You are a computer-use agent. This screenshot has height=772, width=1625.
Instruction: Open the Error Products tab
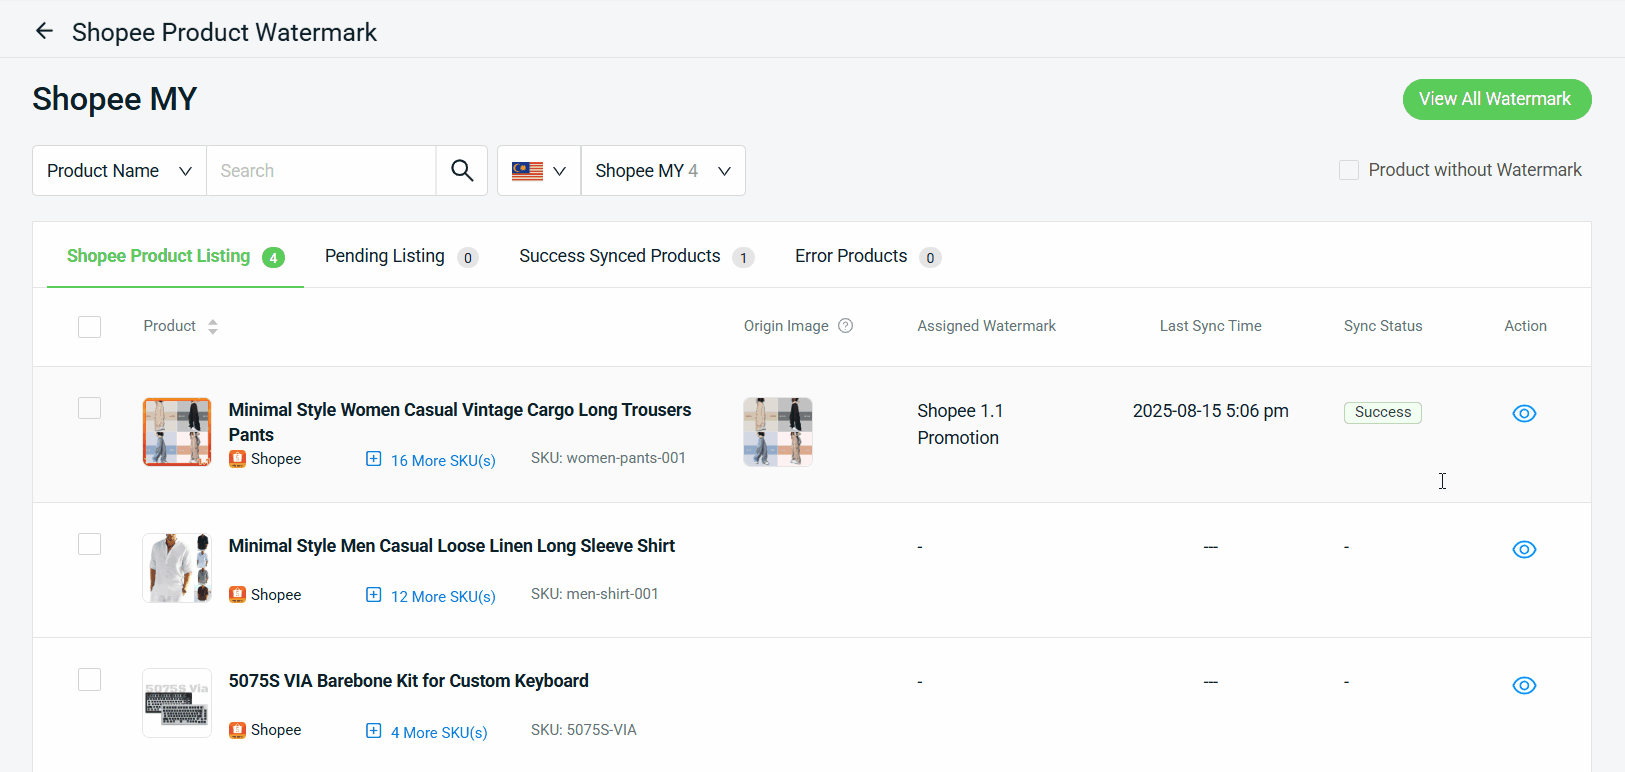point(867,256)
